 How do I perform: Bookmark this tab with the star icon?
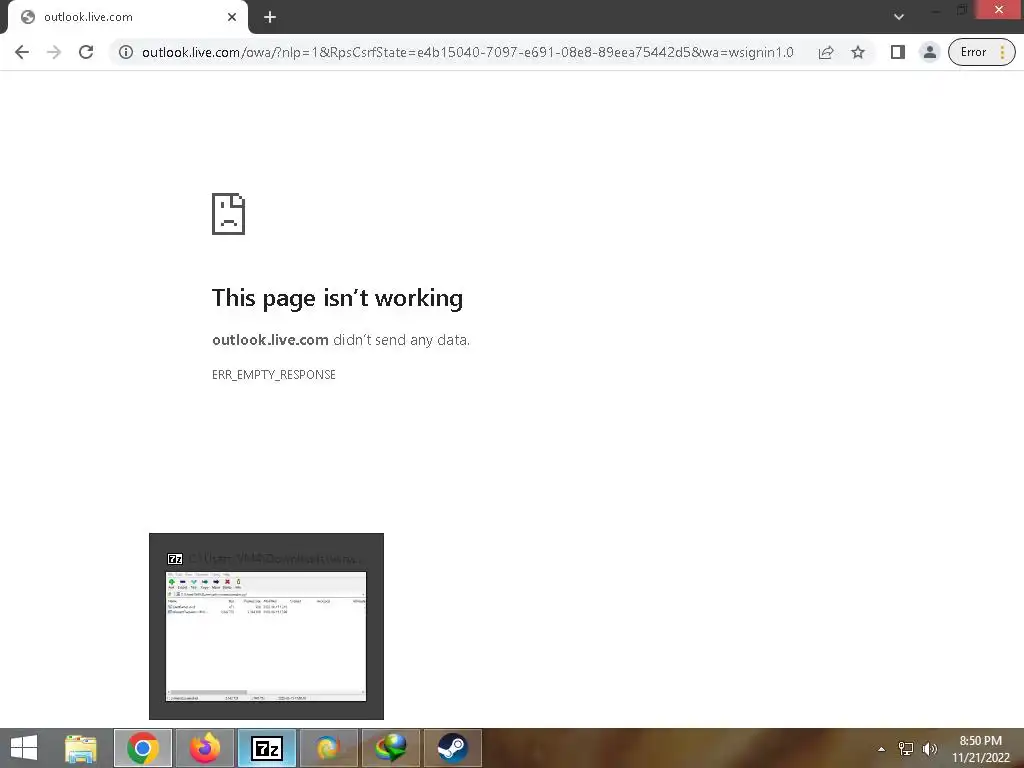pos(858,52)
